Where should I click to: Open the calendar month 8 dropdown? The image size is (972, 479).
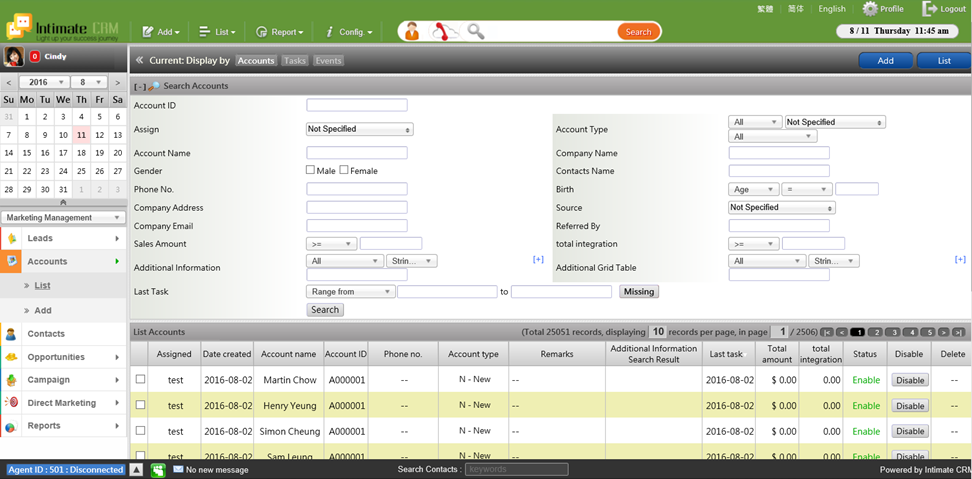pos(90,82)
